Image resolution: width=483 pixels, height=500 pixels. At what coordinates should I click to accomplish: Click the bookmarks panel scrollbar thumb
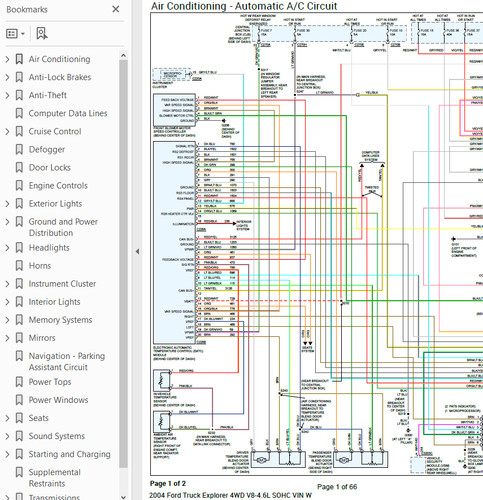tap(123, 264)
